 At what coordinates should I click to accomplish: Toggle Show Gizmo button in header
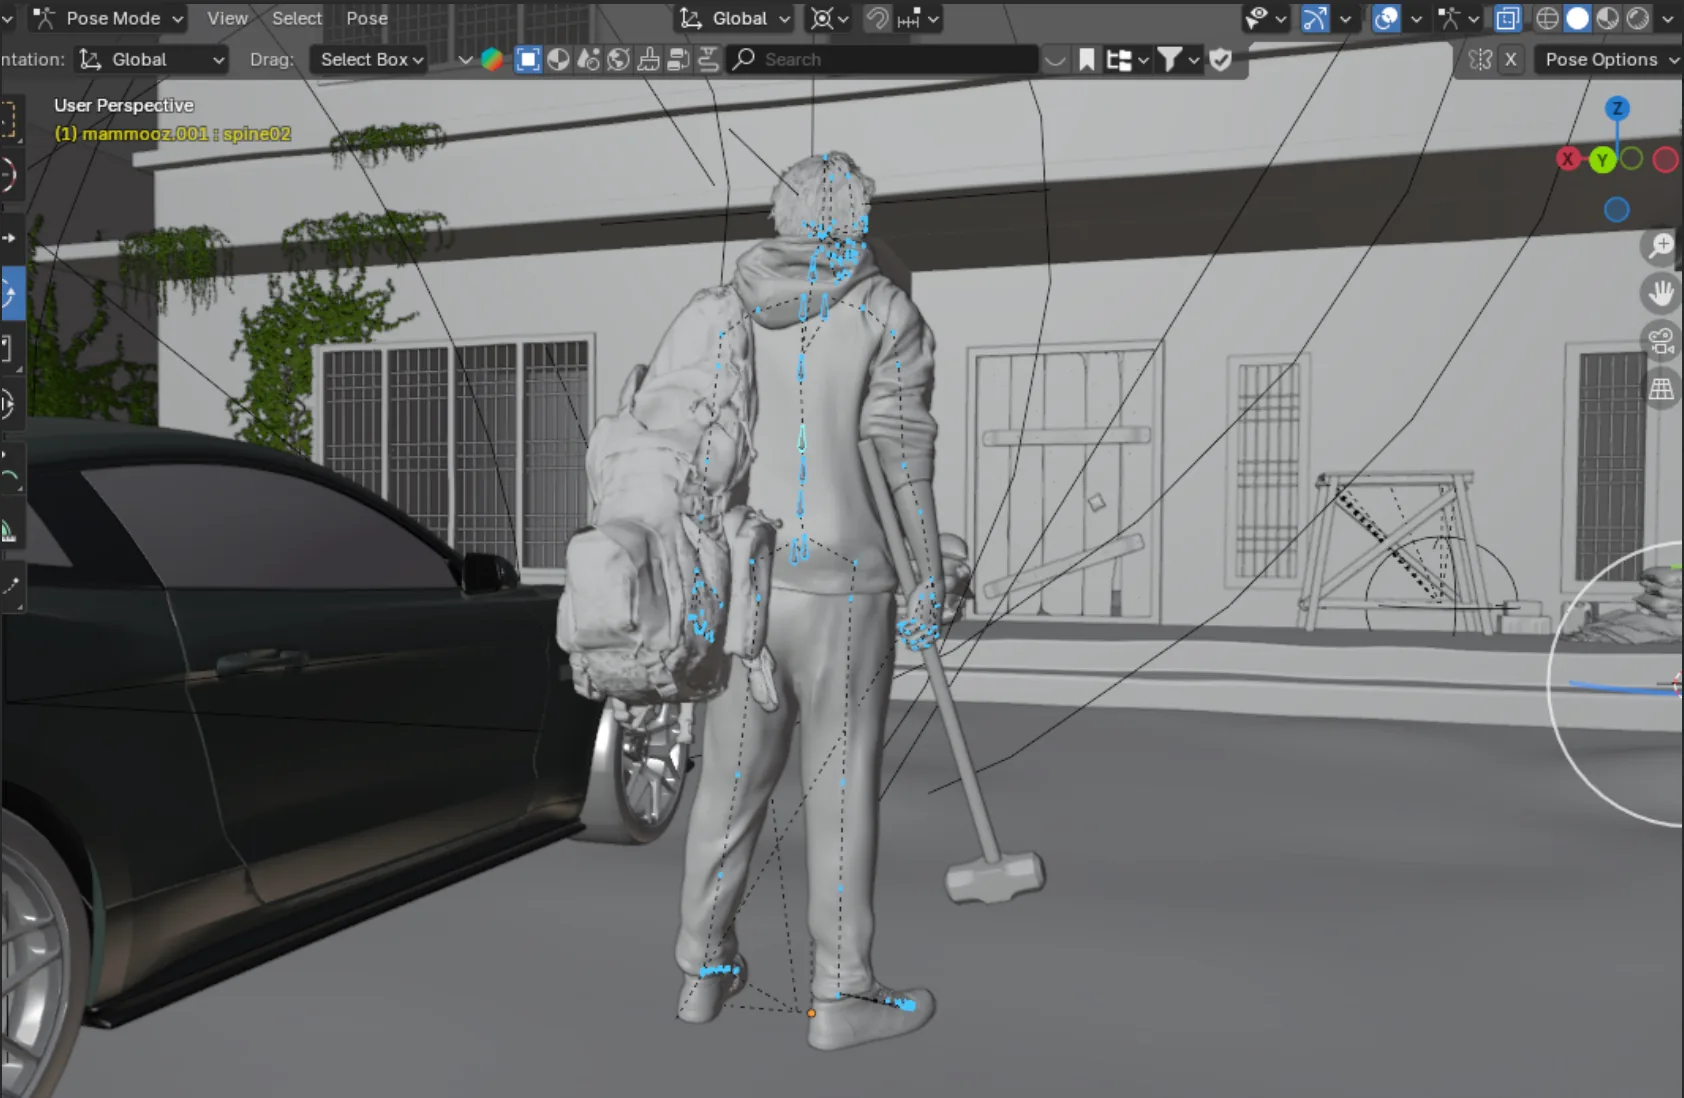point(1315,18)
